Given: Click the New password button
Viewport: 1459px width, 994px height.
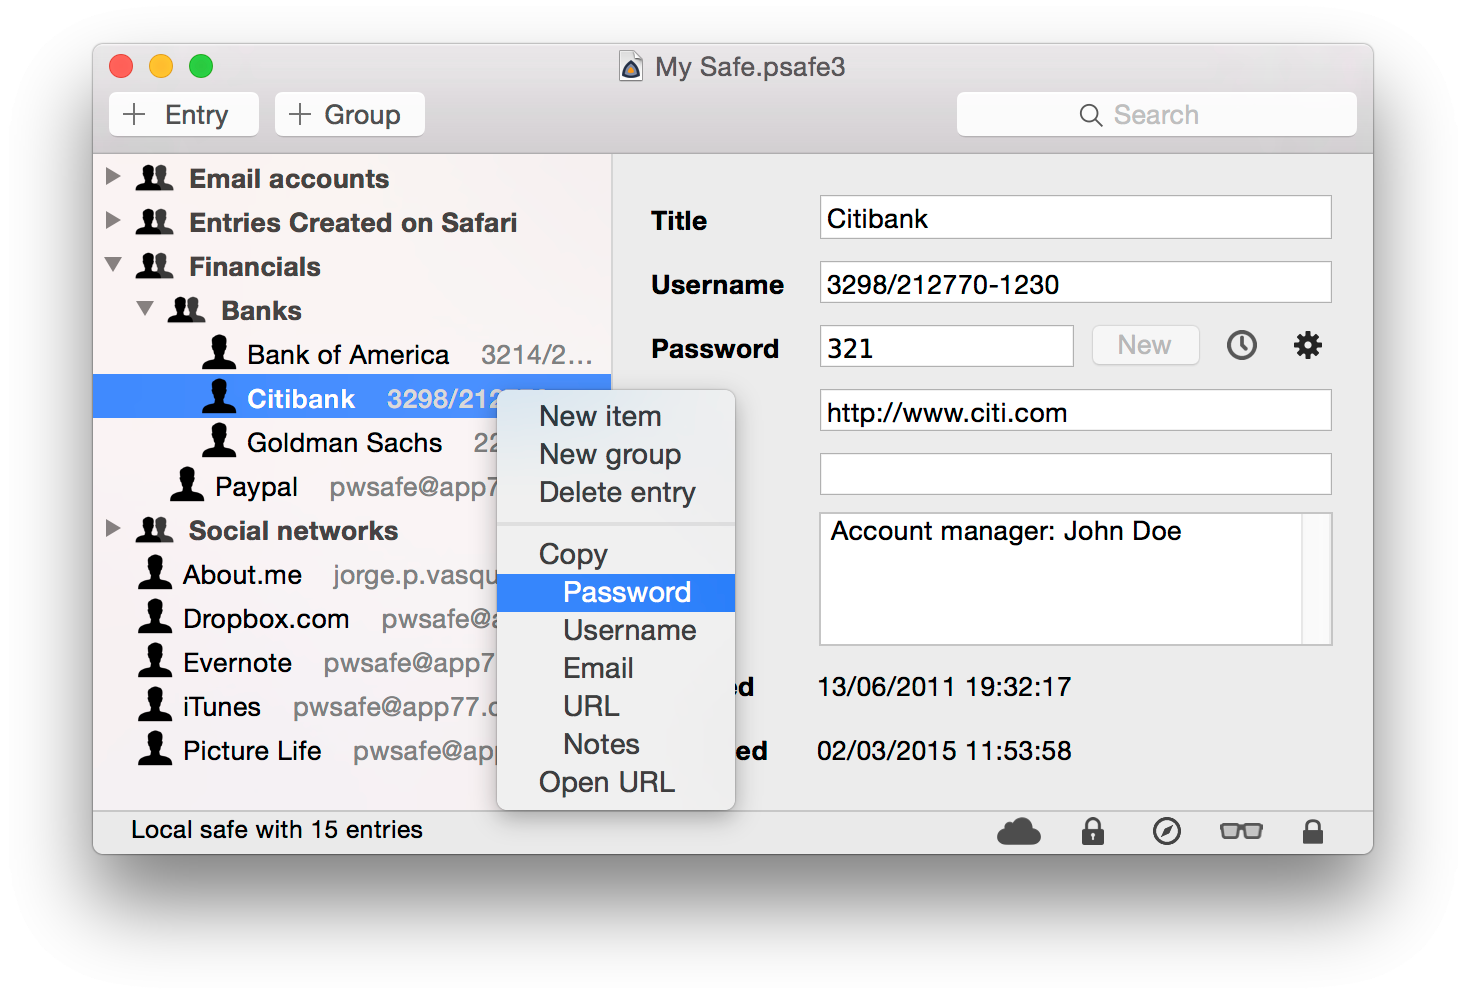Looking at the screenshot, I should click(1146, 345).
